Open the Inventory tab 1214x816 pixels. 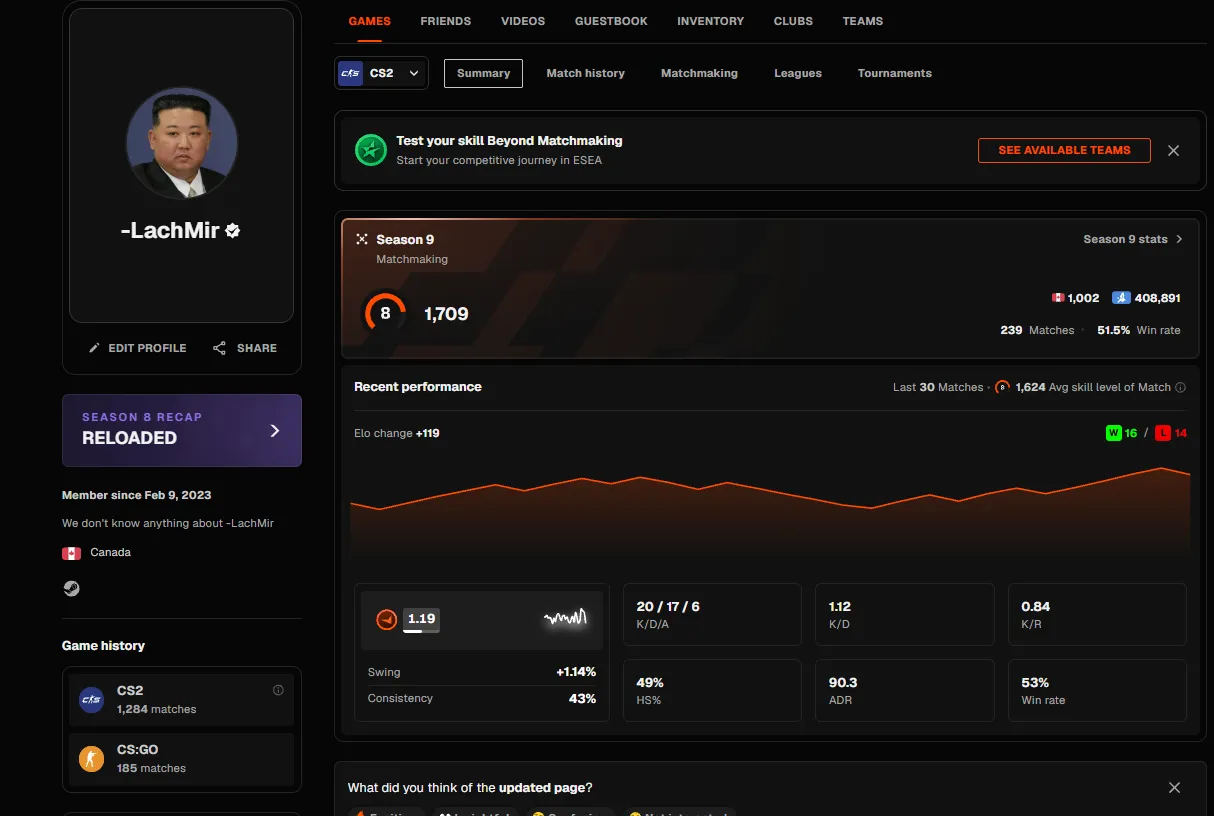710,21
